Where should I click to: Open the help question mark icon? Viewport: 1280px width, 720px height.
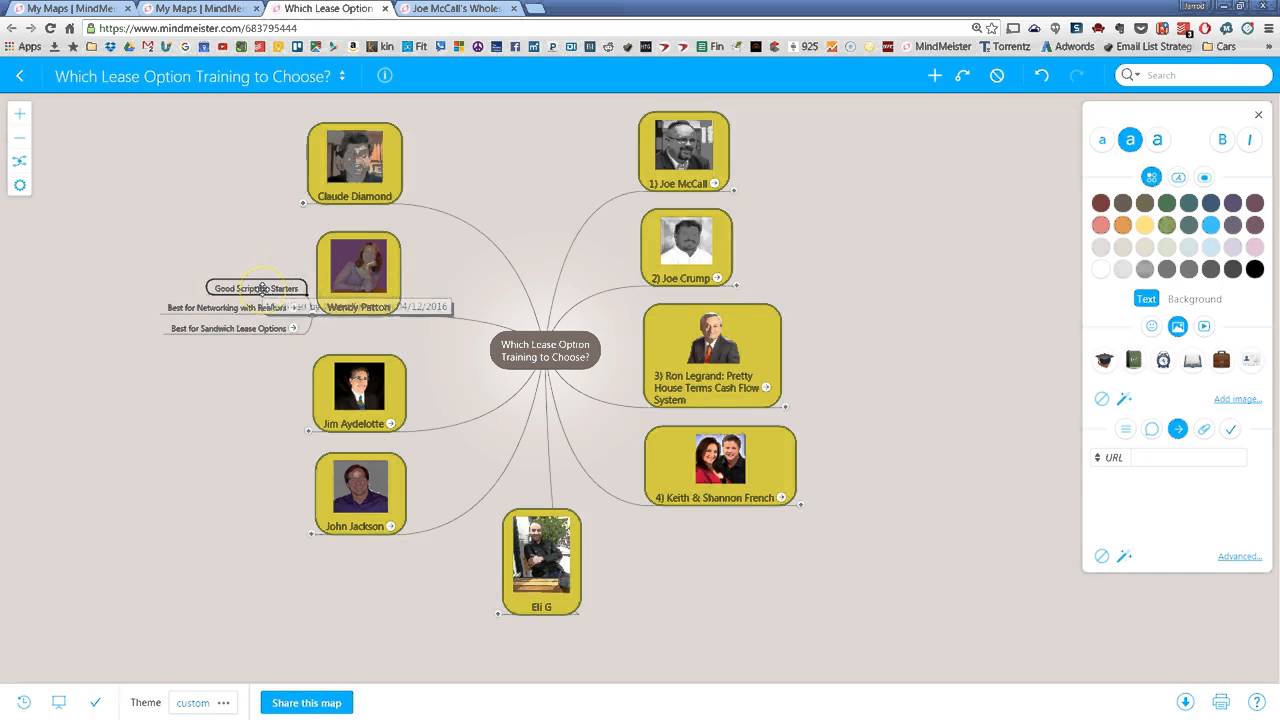point(1257,702)
